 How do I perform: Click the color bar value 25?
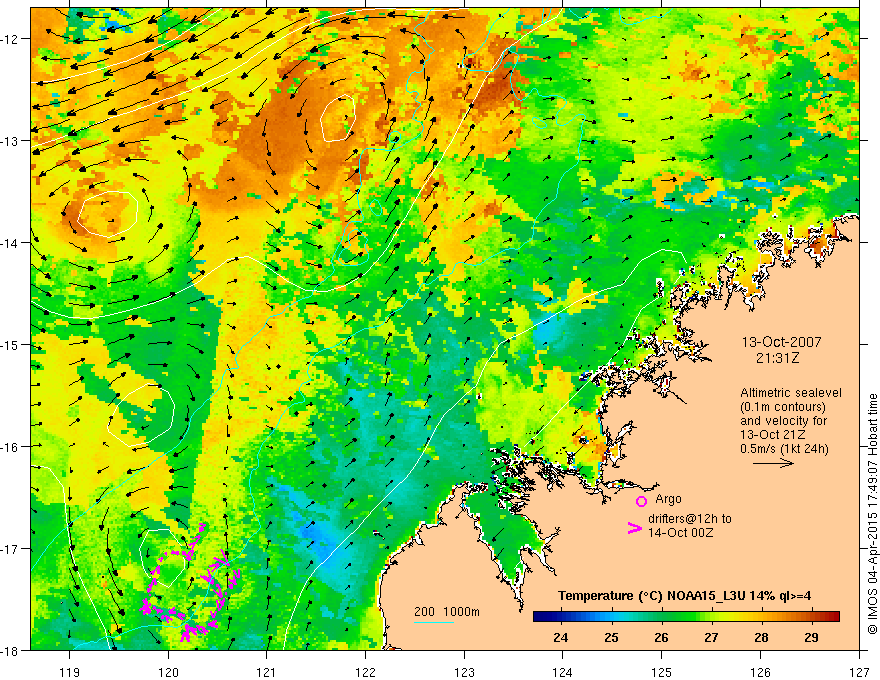[x=611, y=637]
